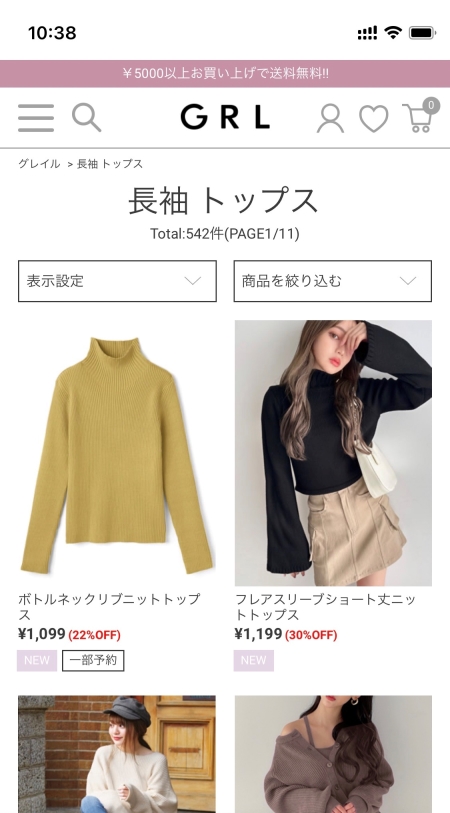The height and width of the screenshot is (813, 450).
Task: Select 長袖 トップス breadcrumb item
Action: pyautogui.click(x=110, y=164)
